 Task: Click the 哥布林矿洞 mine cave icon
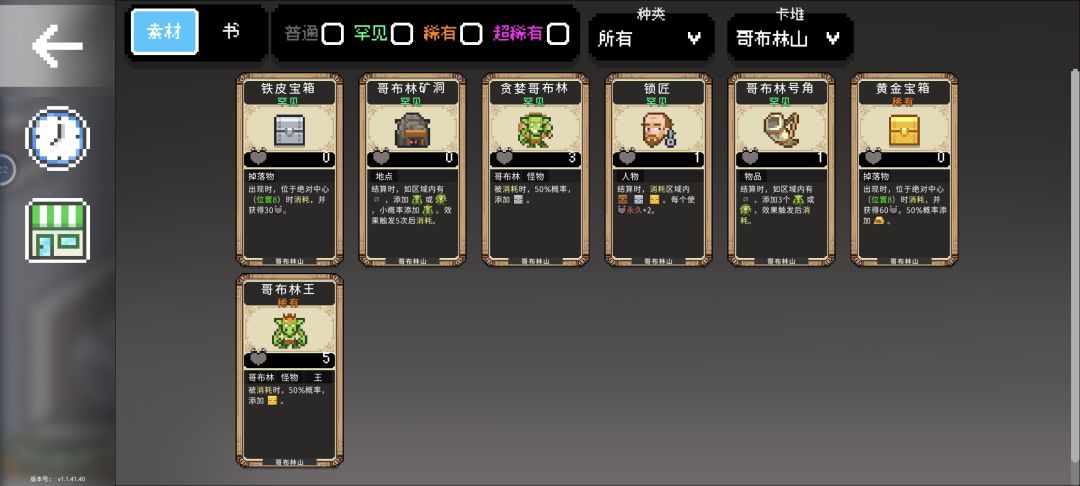coord(413,129)
